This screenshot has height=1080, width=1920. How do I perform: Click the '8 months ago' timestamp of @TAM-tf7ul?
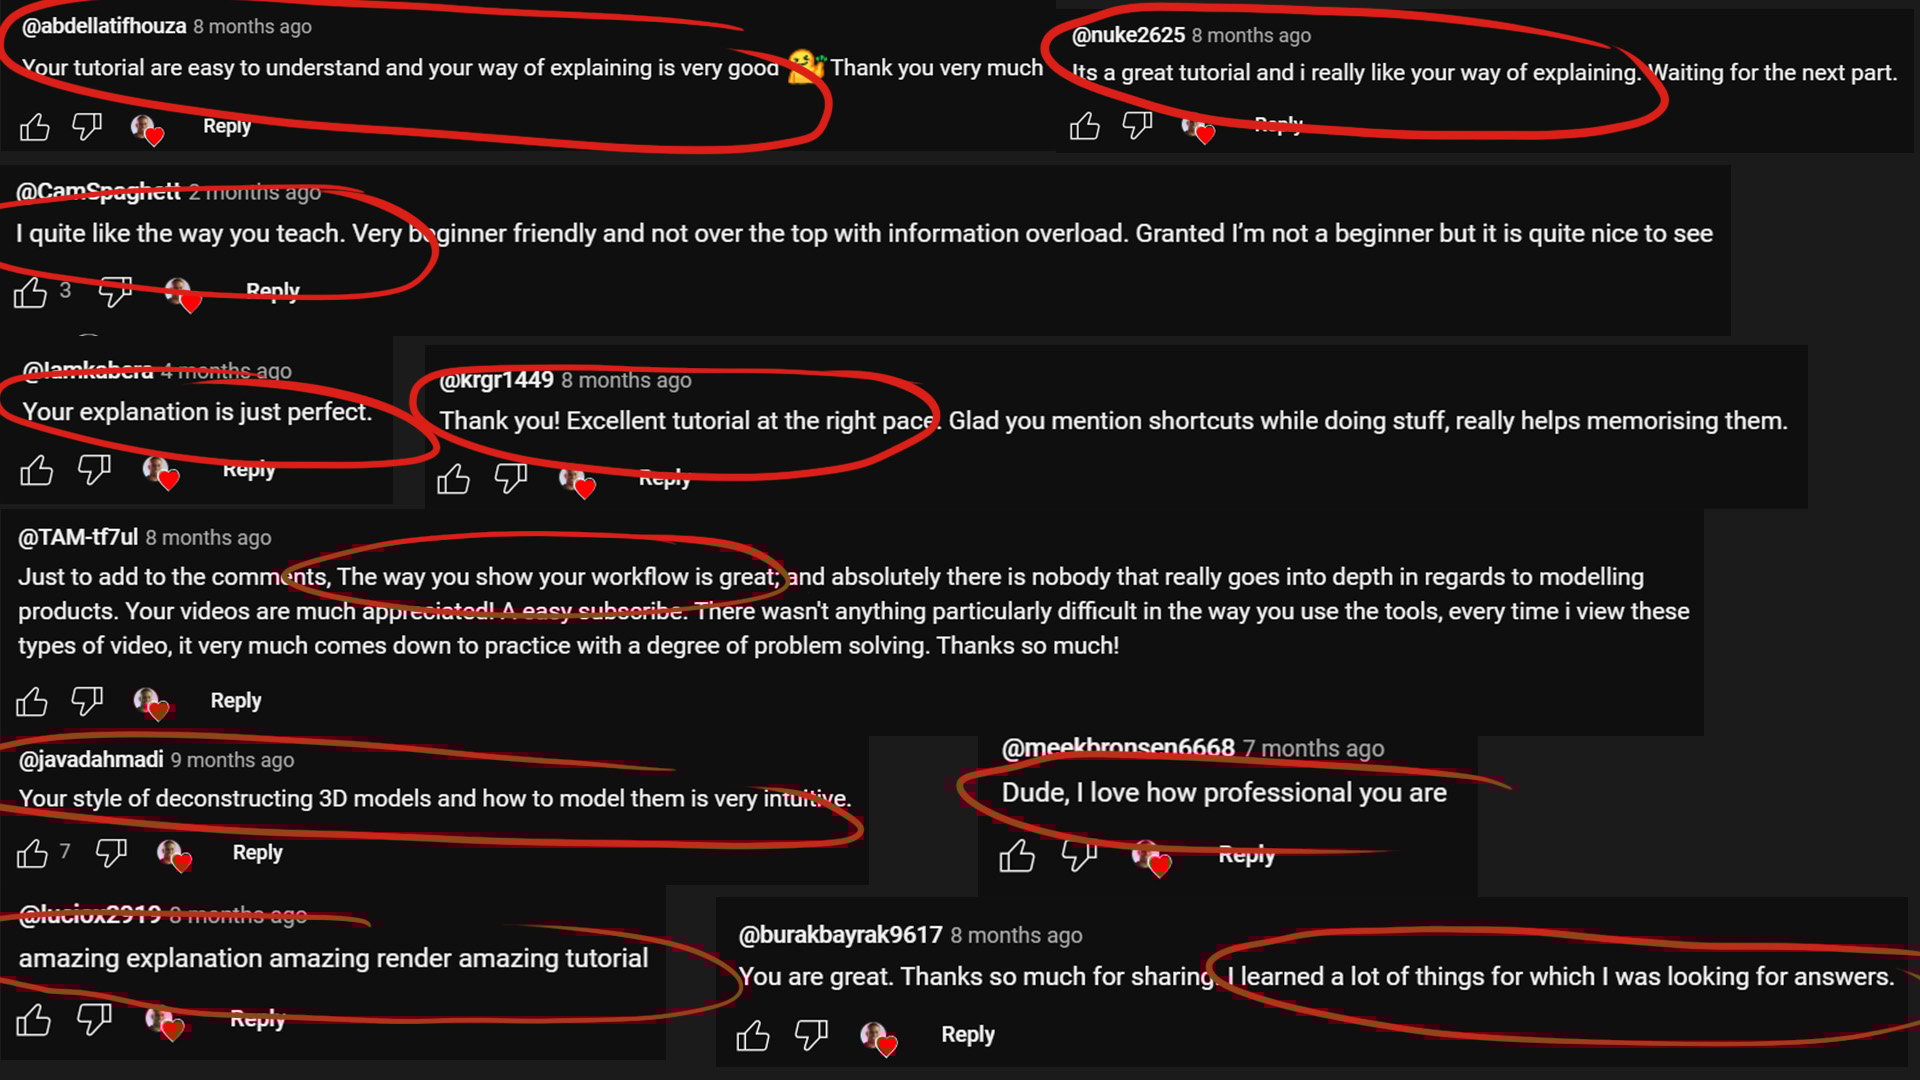[x=208, y=538]
